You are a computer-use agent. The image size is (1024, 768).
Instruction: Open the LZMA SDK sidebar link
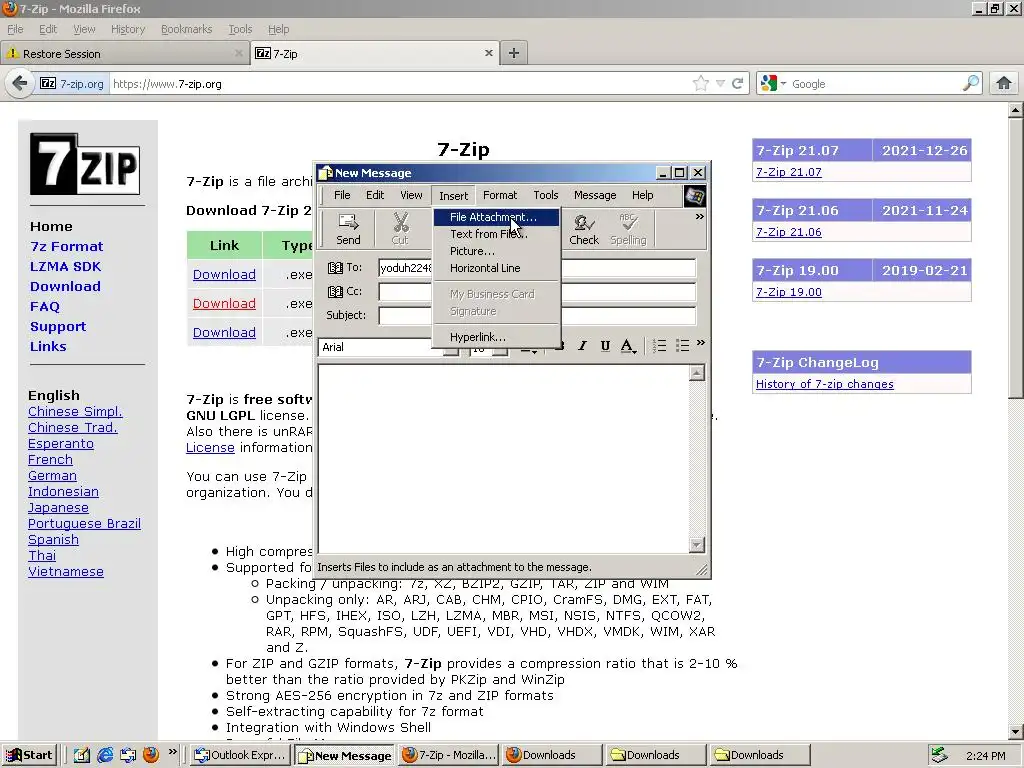(65, 266)
